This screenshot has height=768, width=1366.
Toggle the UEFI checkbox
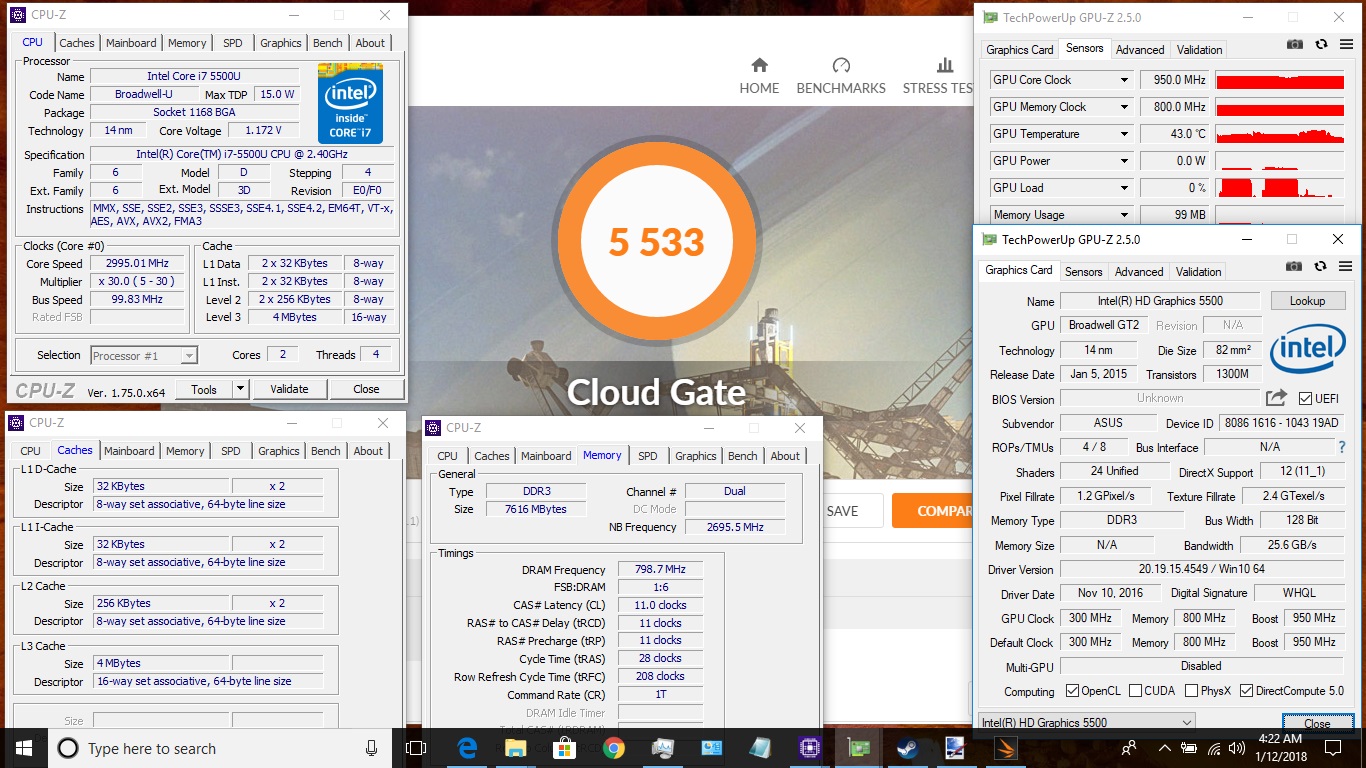(x=1305, y=399)
